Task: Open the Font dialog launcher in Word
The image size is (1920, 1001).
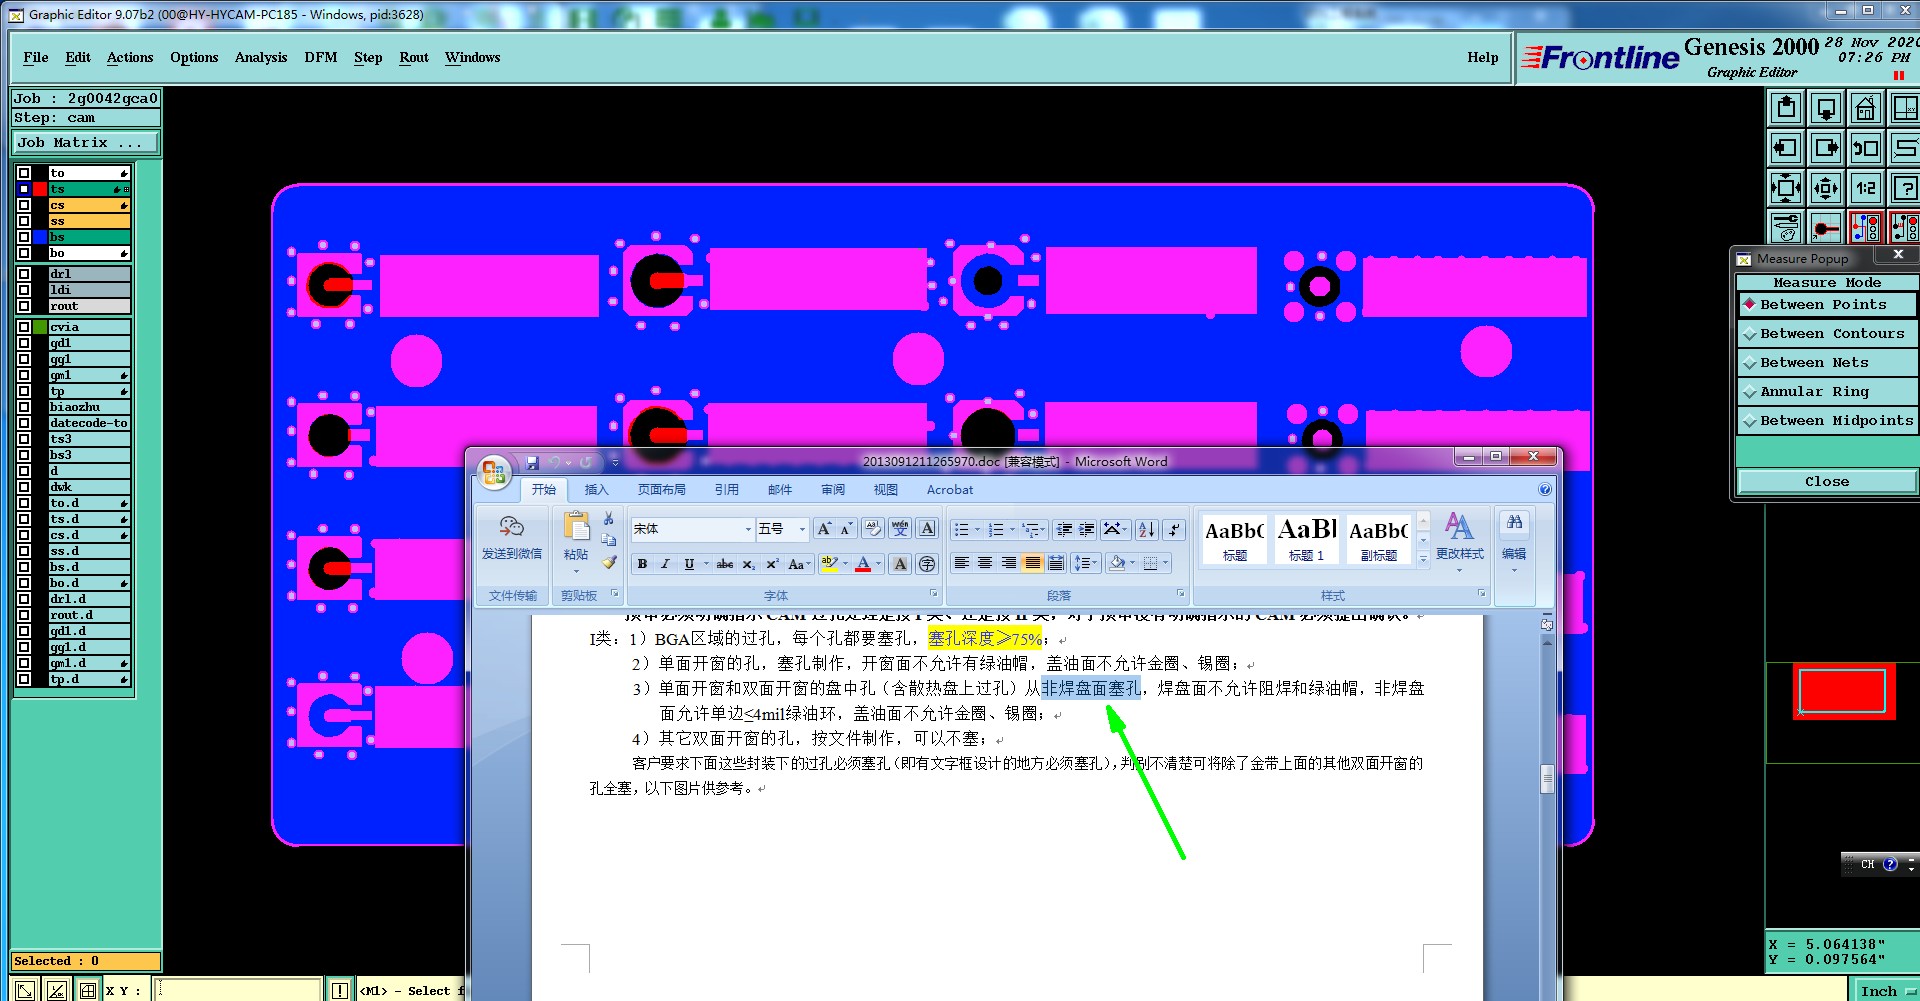Action: pyautogui.click(x=934, y=594)
